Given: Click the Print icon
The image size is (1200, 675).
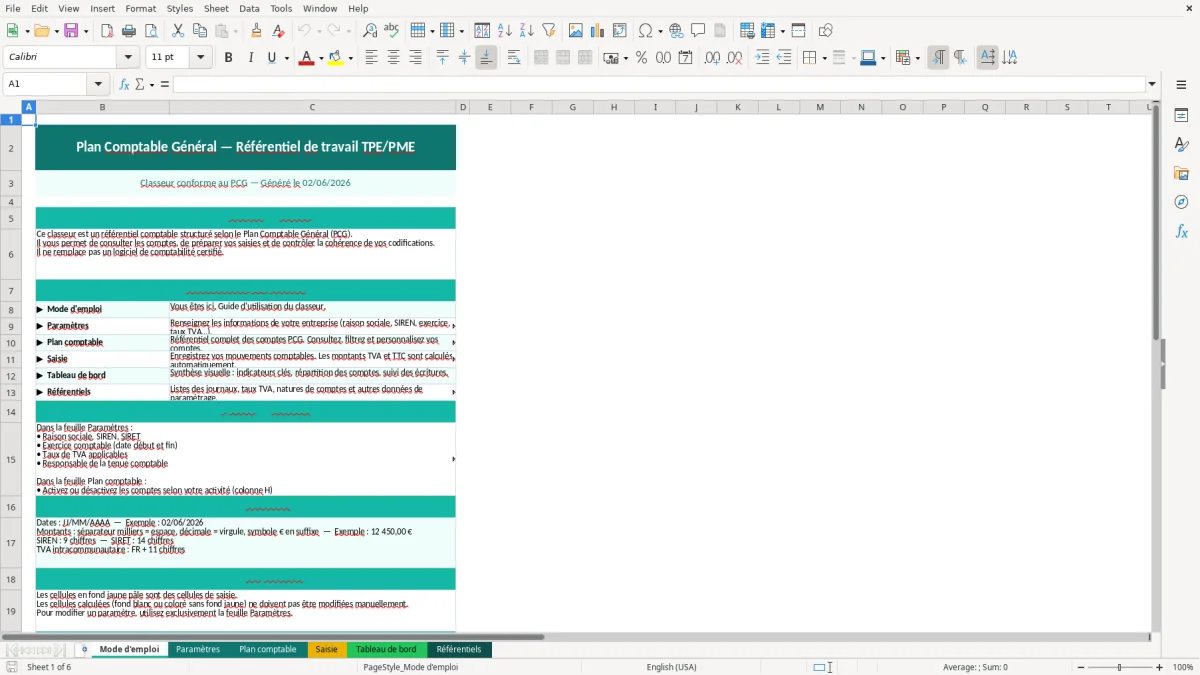Looking at the screenshot, I should click(129, 31).
